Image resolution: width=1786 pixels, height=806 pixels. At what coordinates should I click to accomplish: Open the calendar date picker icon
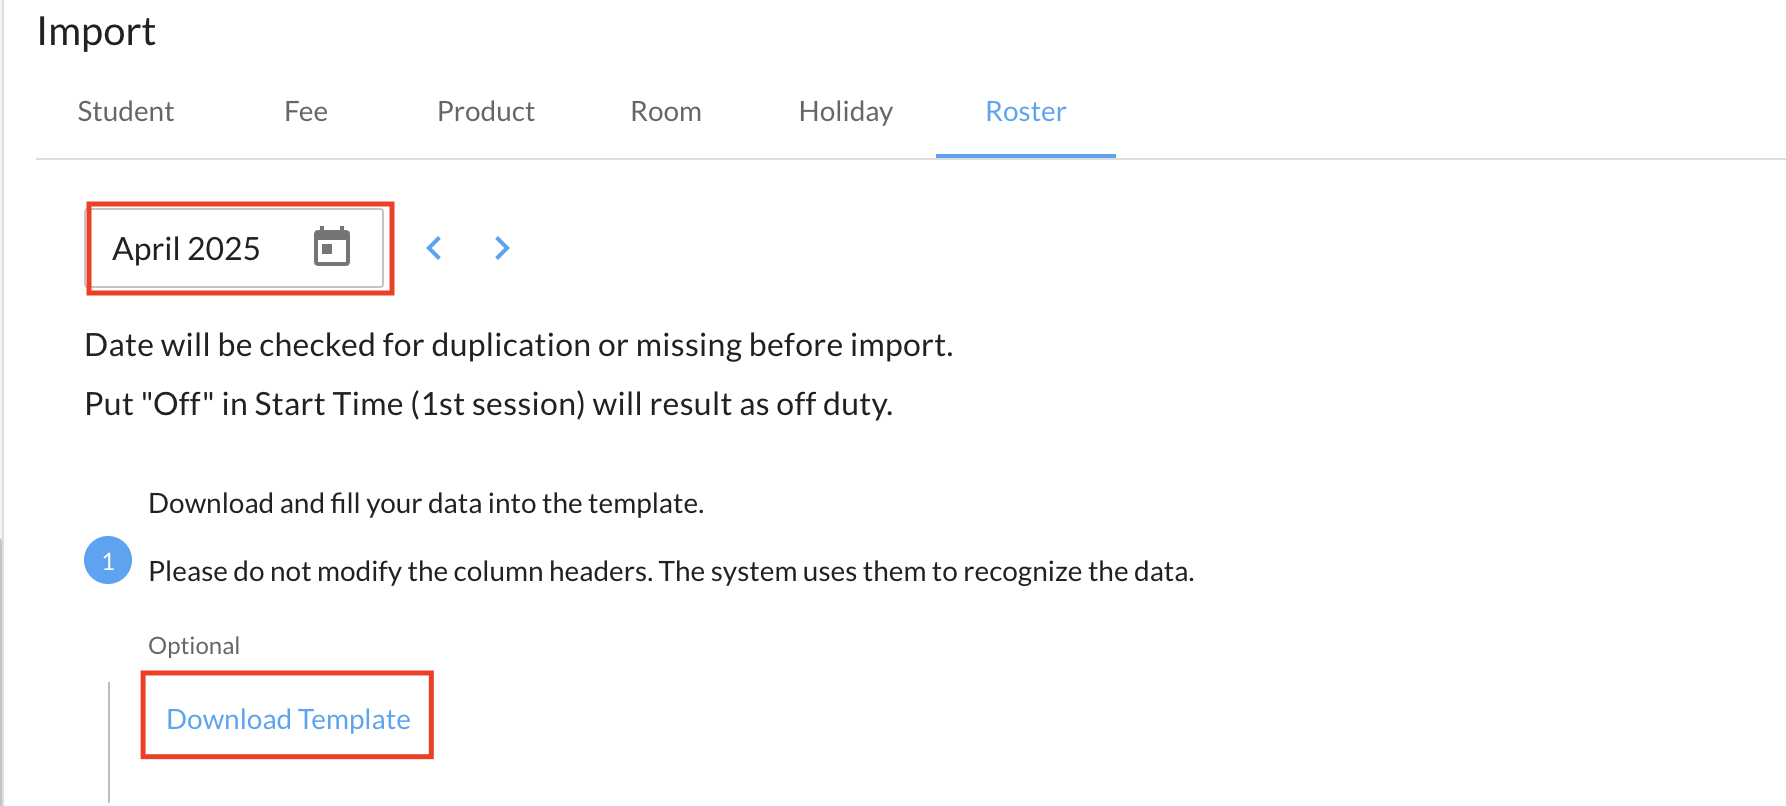coord(331,247)
